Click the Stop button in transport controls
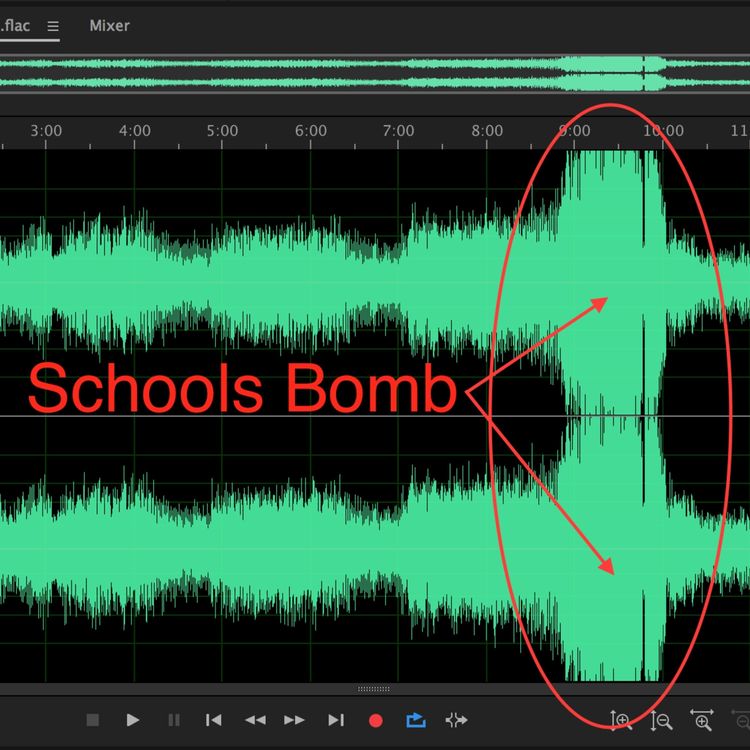Screen dimensions: 750x750 [x=93, y=720]
